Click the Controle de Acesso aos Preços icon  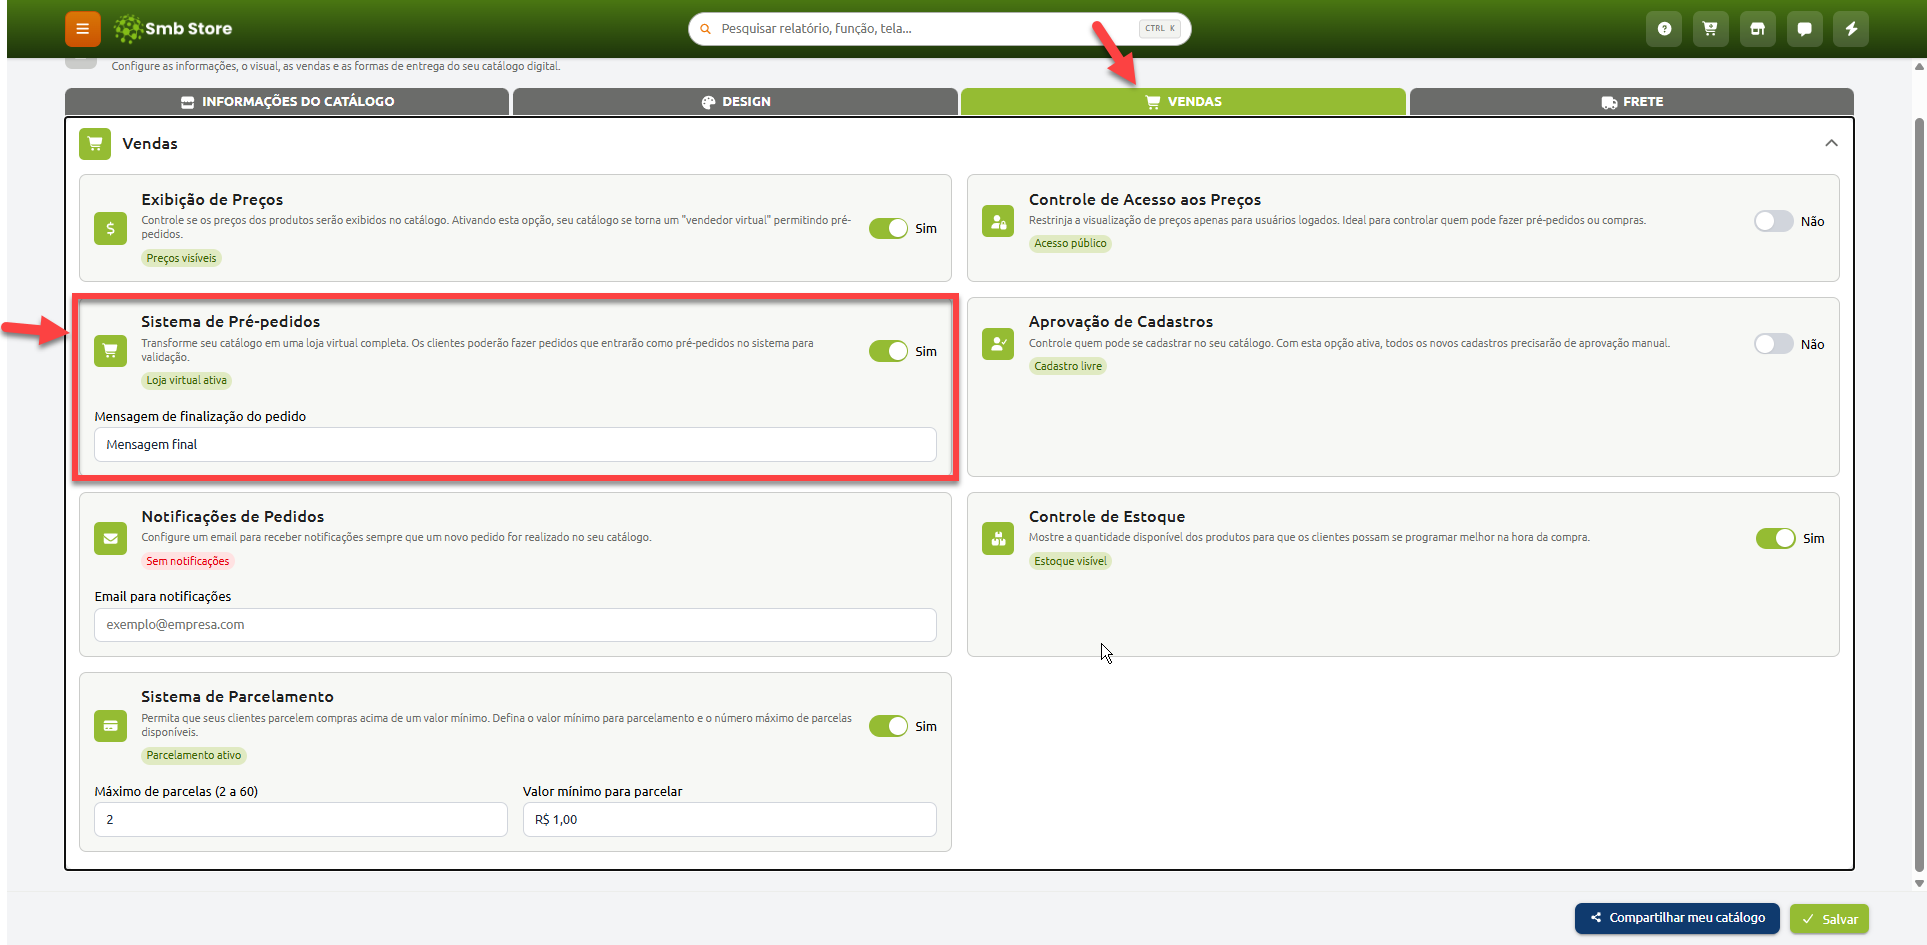998,222
